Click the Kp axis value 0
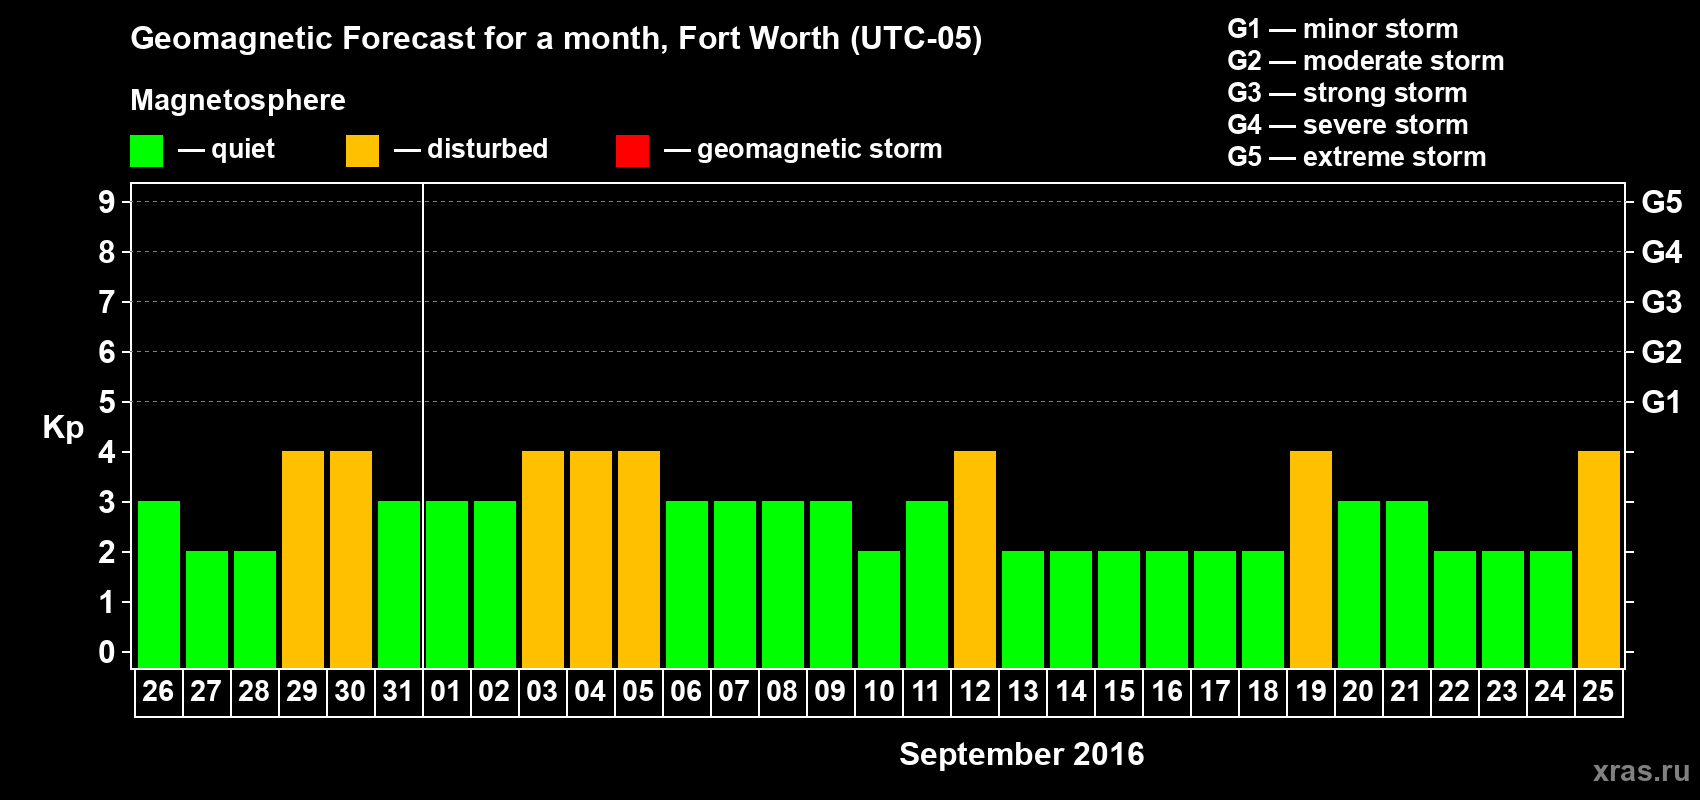1700x800 pixels. [107, 652]
